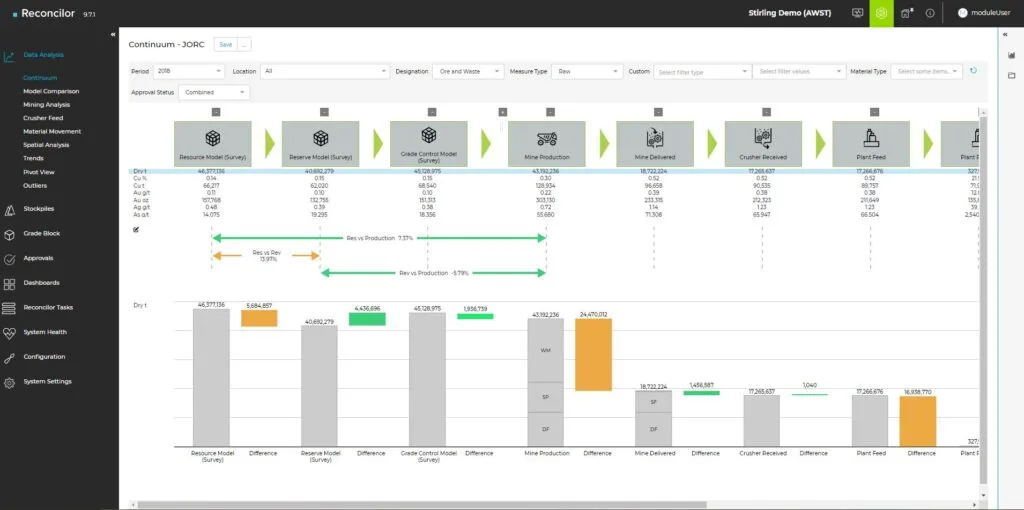
Task: Select the Crusher Received tile
Action: 763,144
